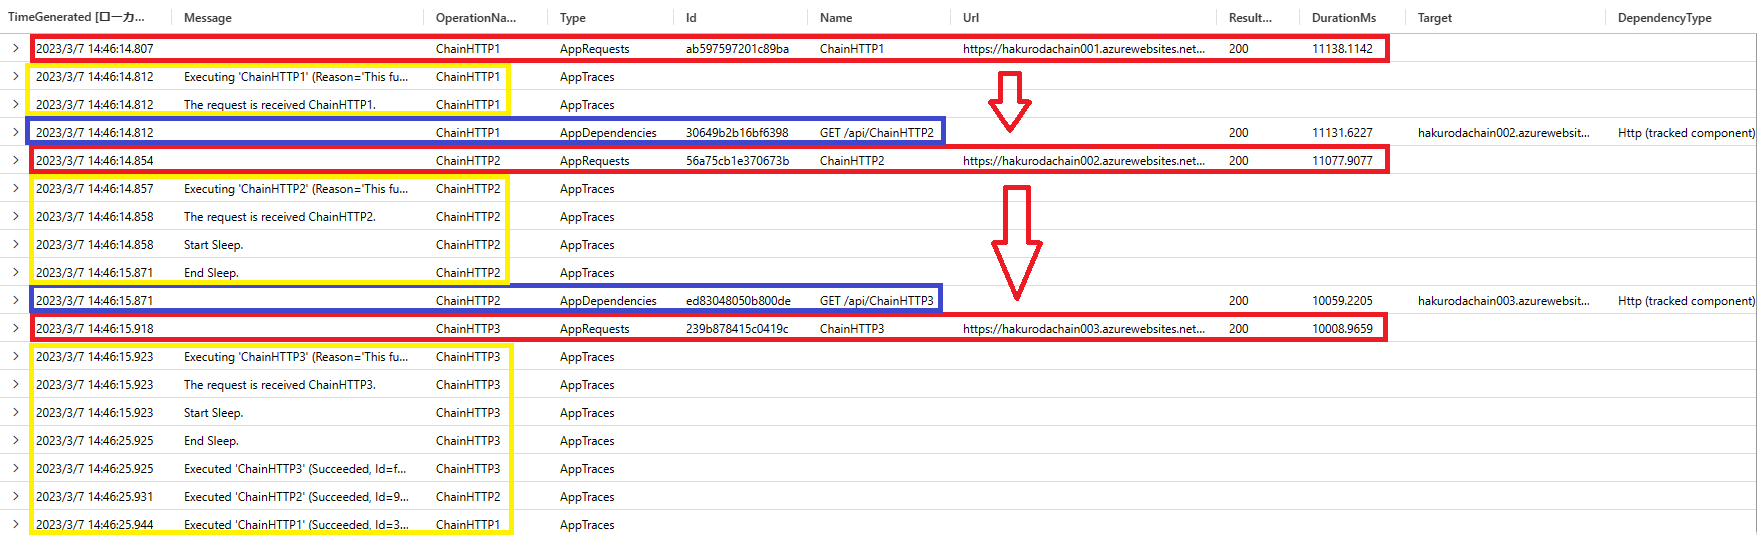Select the duration value 11138.1142
1757x535 pixels.
pos(1342,48)
